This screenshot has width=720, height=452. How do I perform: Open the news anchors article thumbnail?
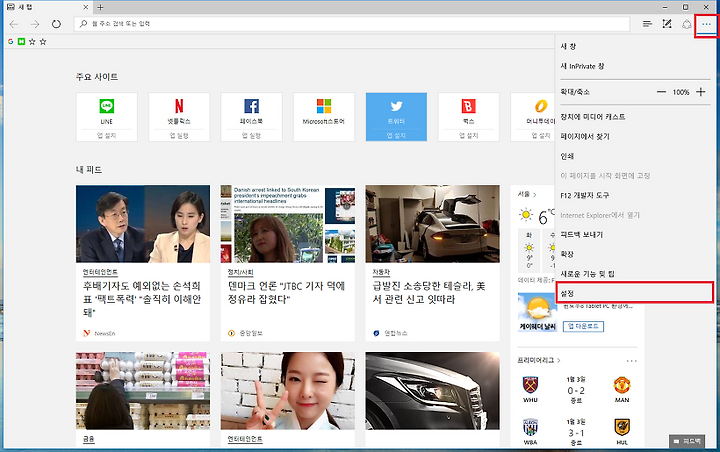(x=143, y=224)
